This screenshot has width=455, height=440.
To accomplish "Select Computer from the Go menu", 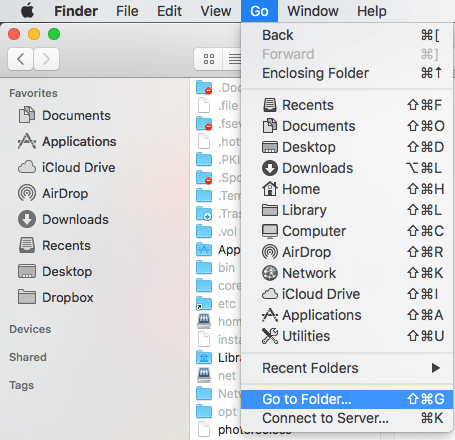I will click(x=347, y=231).
